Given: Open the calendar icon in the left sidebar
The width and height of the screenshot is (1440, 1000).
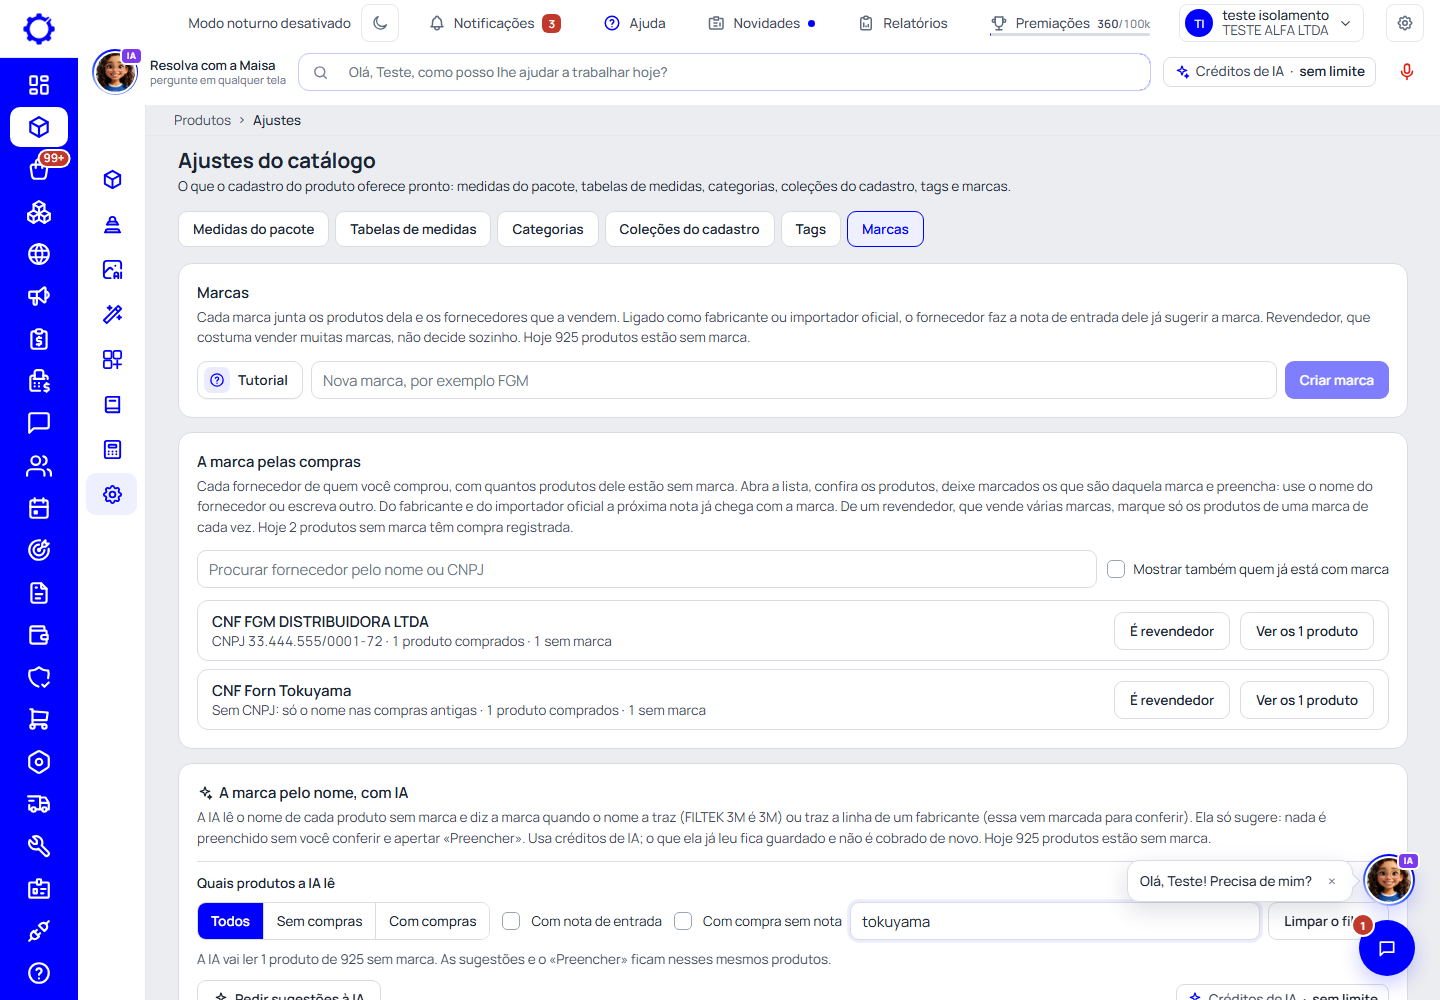Looking at the screenshot, I should [x=39, y=508].
